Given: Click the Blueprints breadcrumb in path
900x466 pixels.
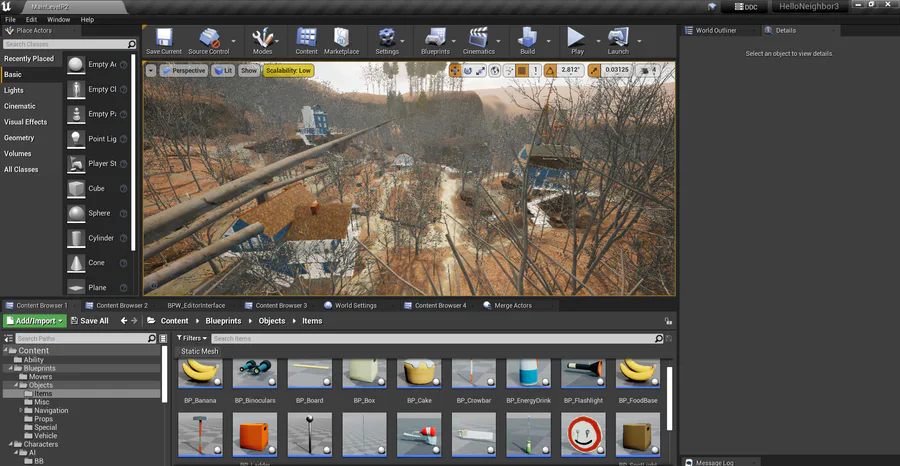Looking at the screenshot, I should pyautogui.click(x=223, y=321).
